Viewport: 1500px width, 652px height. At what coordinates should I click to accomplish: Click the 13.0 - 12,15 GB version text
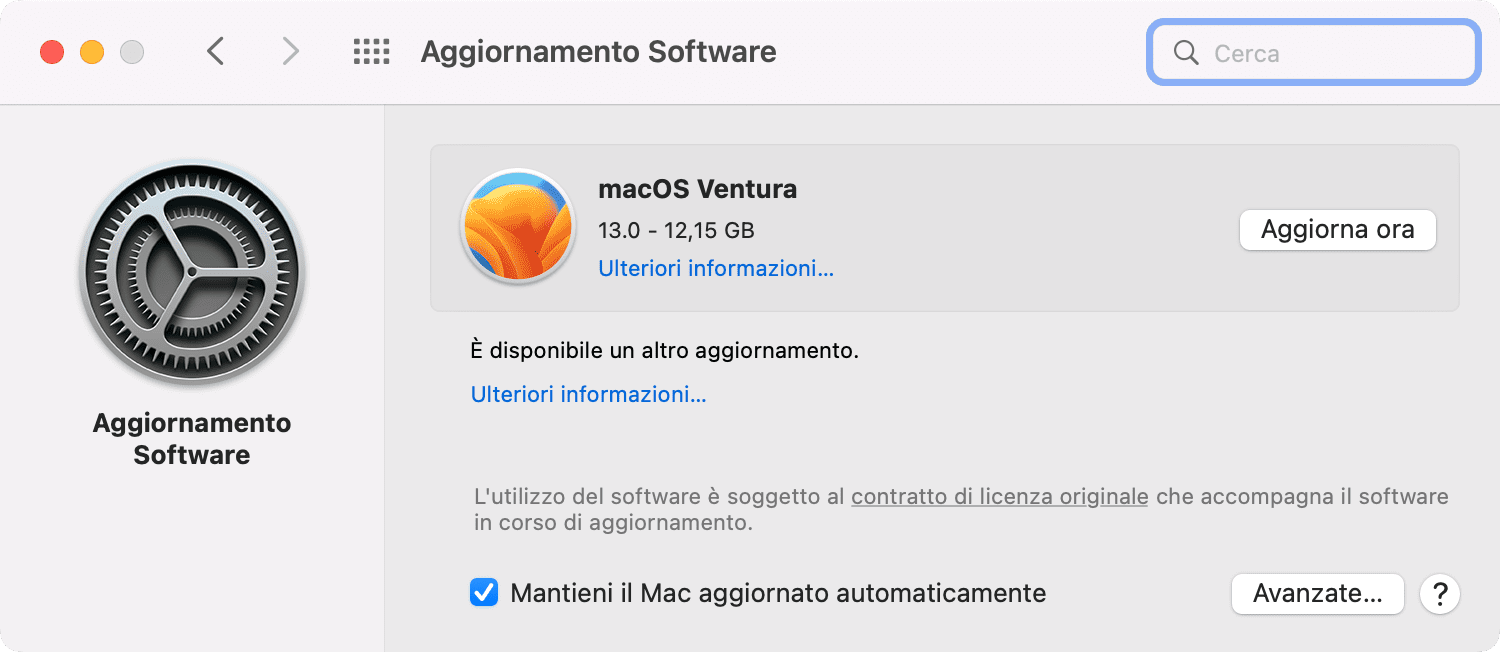[676, 231]
